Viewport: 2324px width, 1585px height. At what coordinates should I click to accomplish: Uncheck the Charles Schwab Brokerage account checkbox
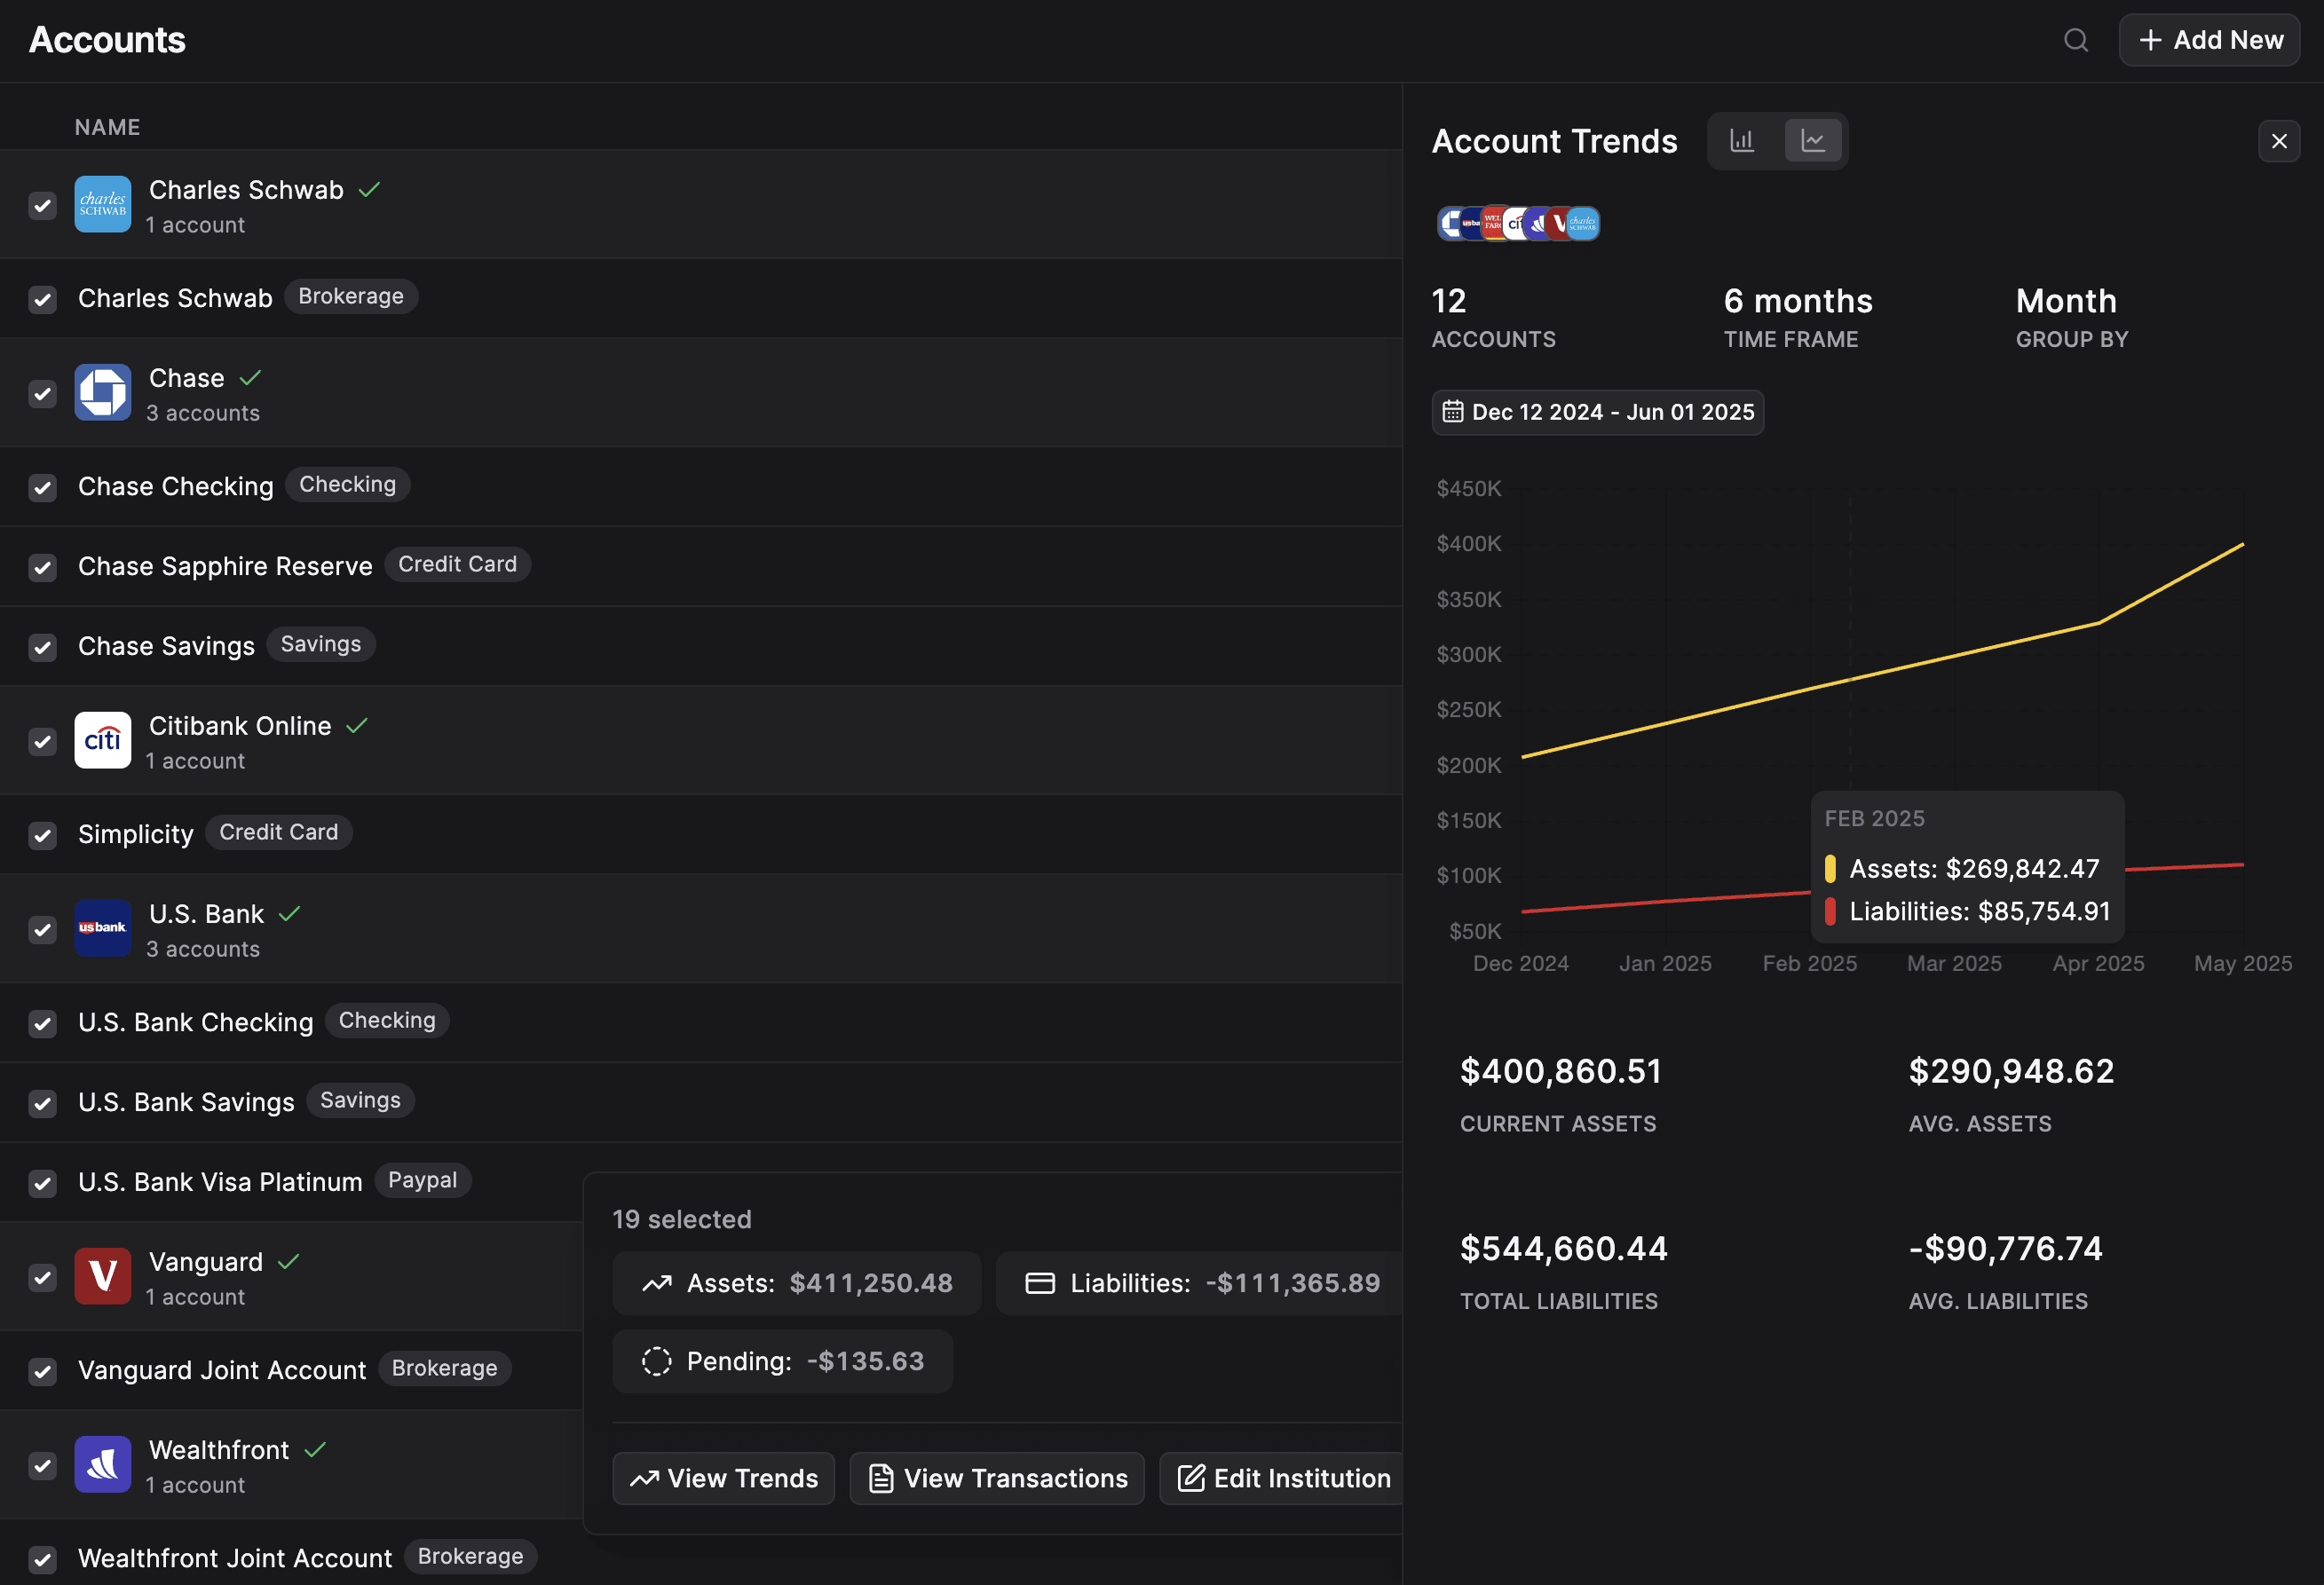pyautogui.click(x=42, y=299)
